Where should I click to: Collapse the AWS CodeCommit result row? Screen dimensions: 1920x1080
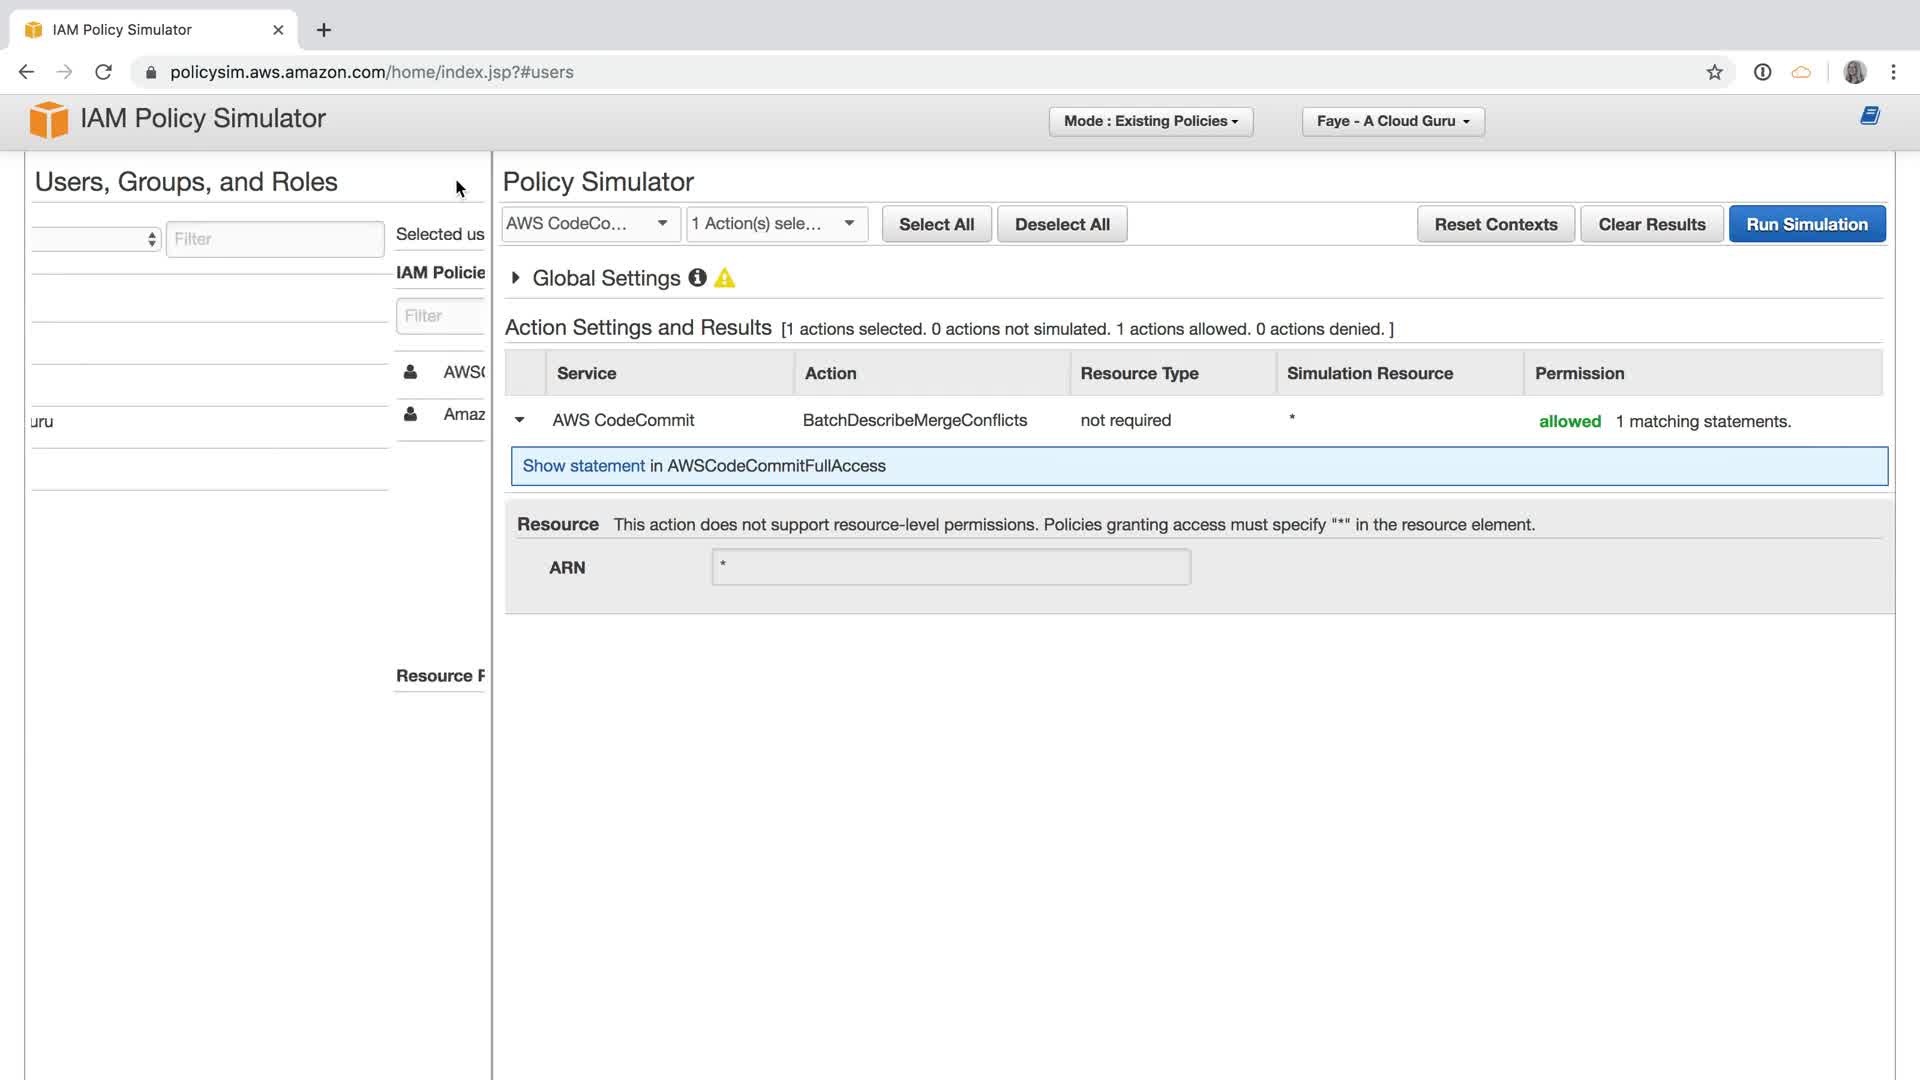tap(520, 420)
